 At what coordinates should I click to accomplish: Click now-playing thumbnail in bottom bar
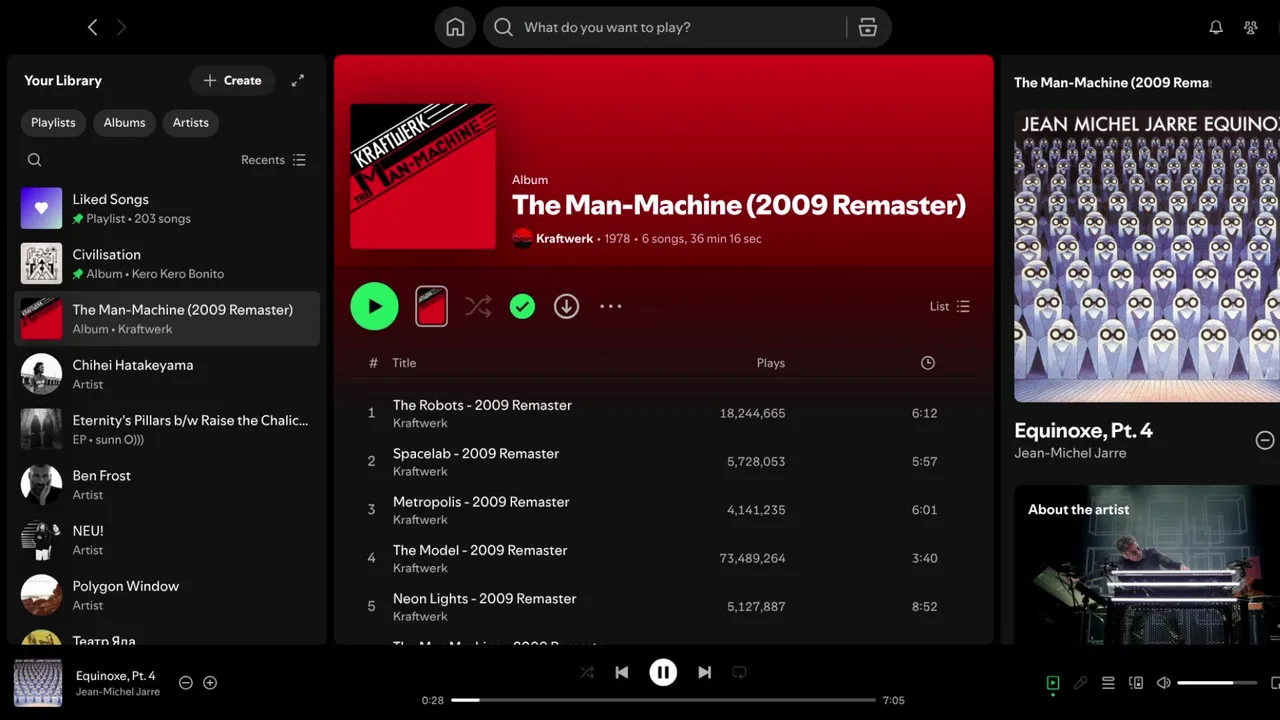38,683
